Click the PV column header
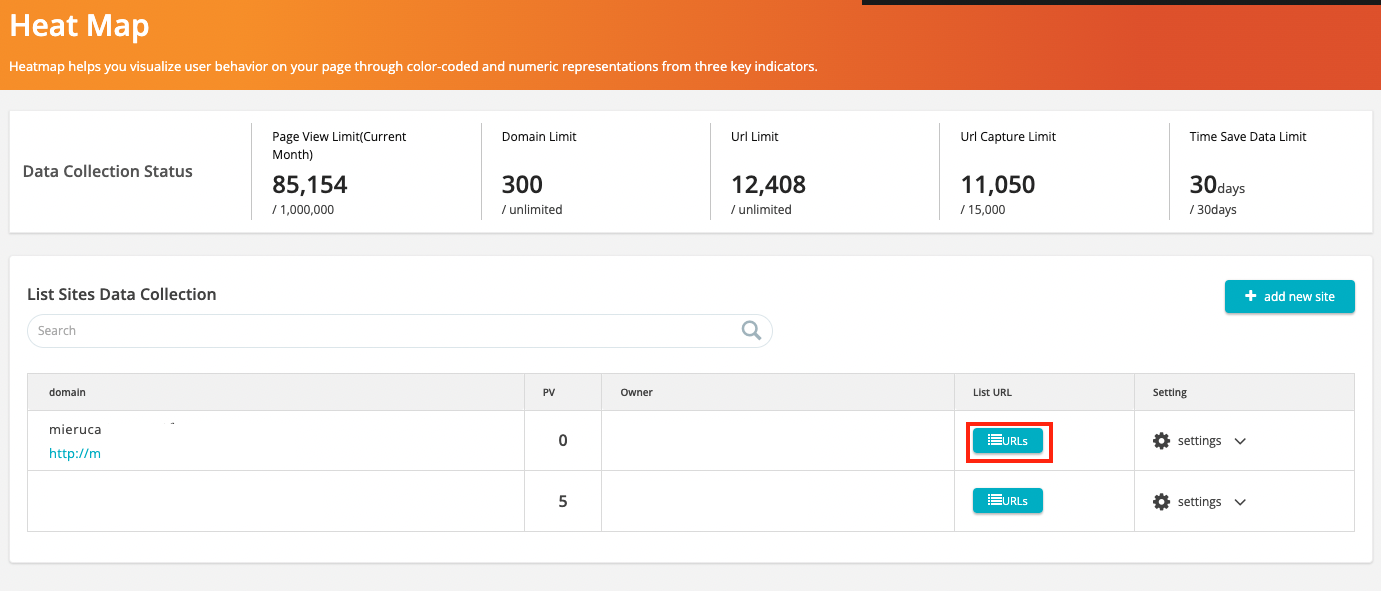1381x591 pixels. pos(549,392)
